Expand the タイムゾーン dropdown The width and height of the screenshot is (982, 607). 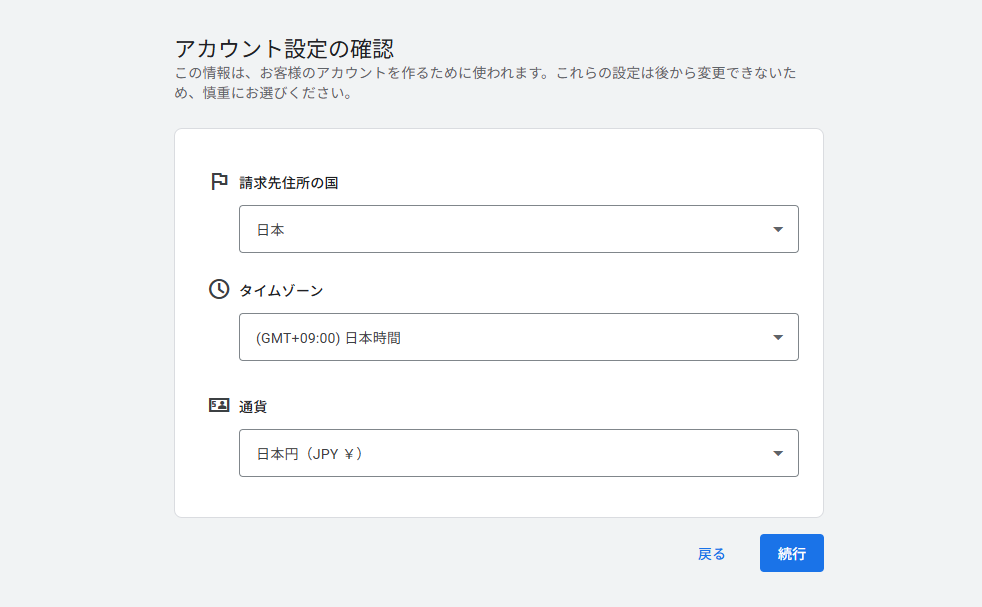click(518, 337)
